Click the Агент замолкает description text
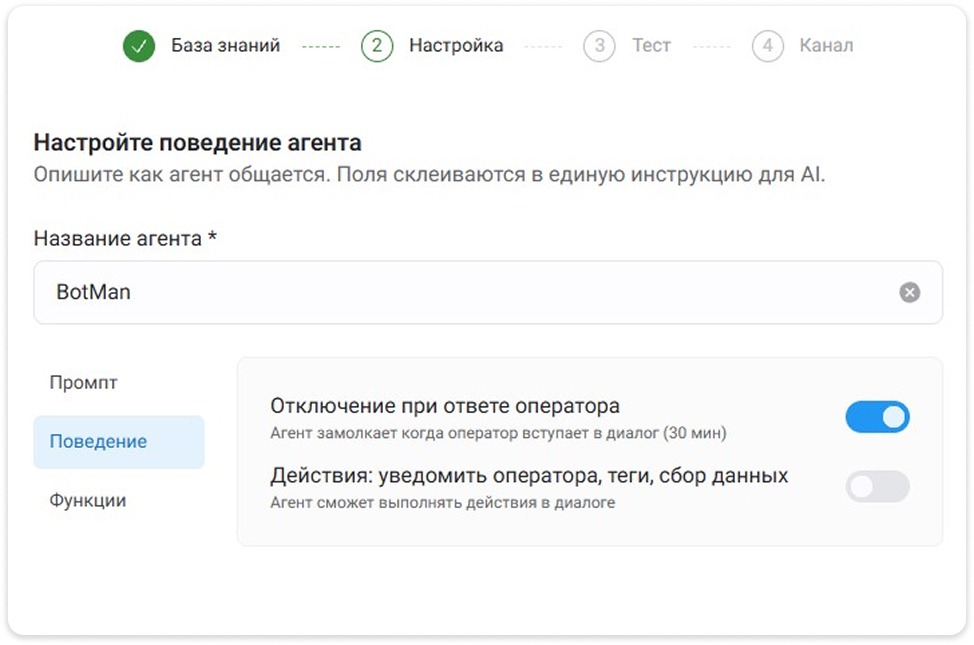Viewport: 974px width, 645px height. tap(498, 434)
